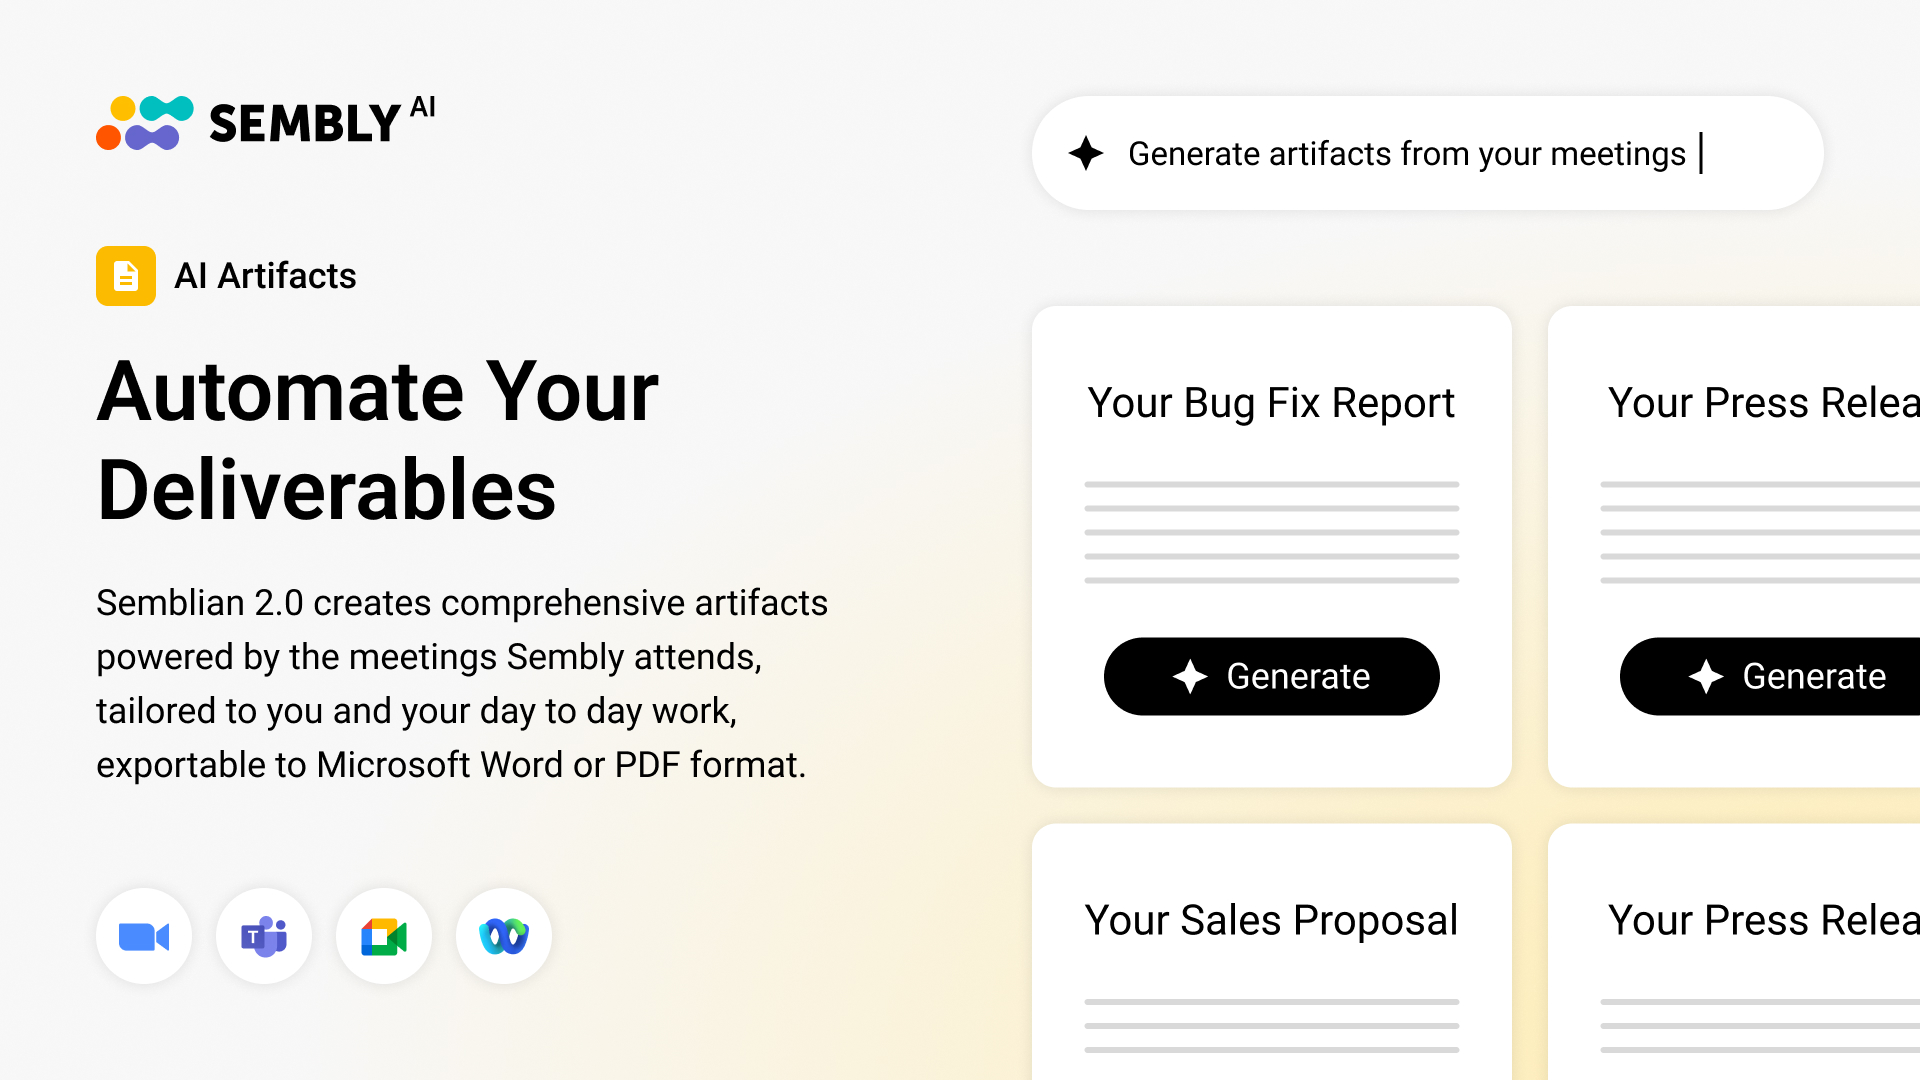Select the Automate Your Deliverables headline
The image size is (1920, 1080).
point(377,440)
